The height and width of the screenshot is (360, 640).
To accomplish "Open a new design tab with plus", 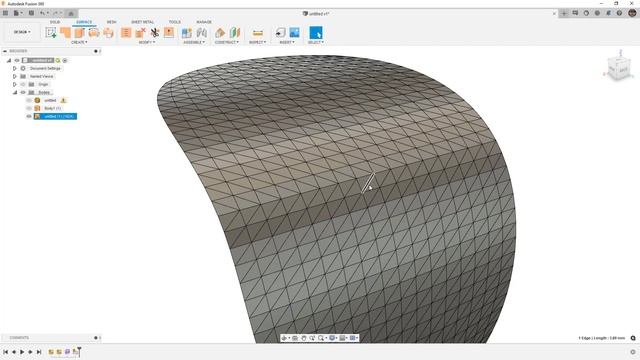I will tap(564, 13).
